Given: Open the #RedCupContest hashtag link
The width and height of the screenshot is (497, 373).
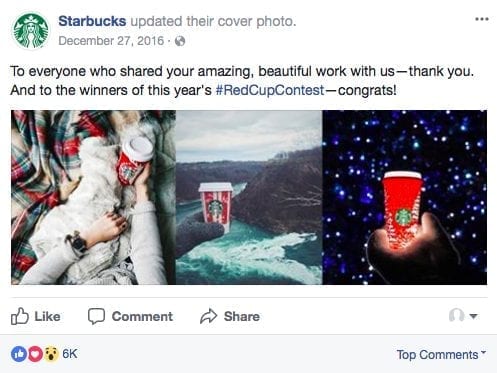Looking at the screenshot, I should (x=270, y=90).
